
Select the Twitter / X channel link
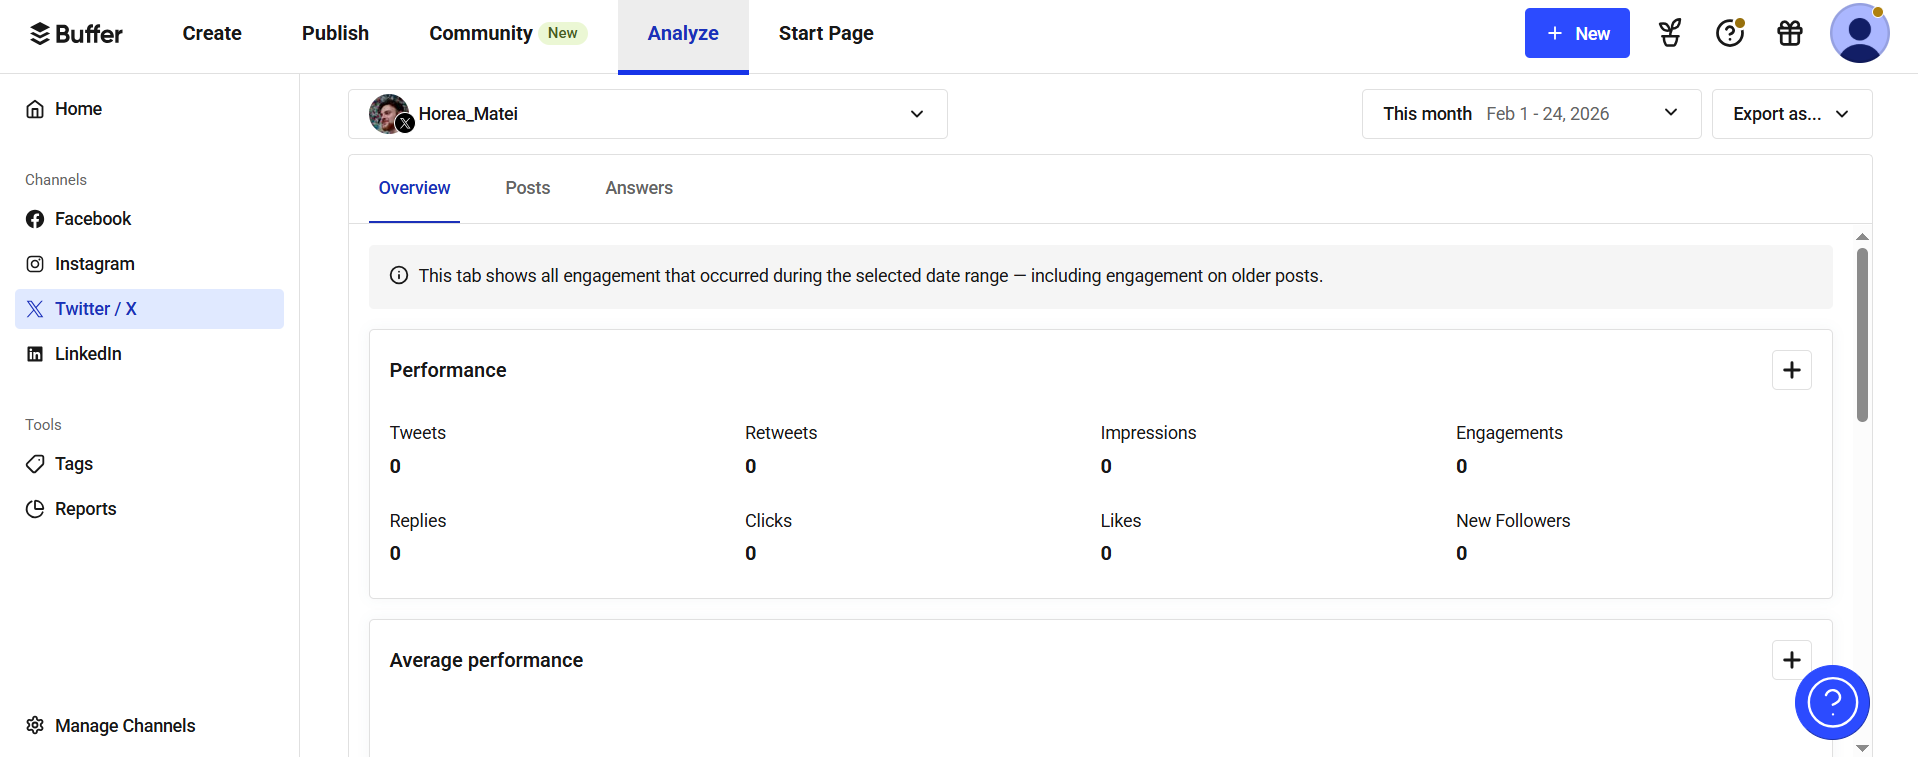150,309
